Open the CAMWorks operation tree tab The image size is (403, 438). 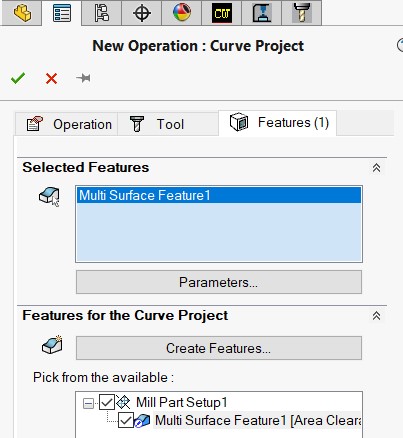pos(262,13)
